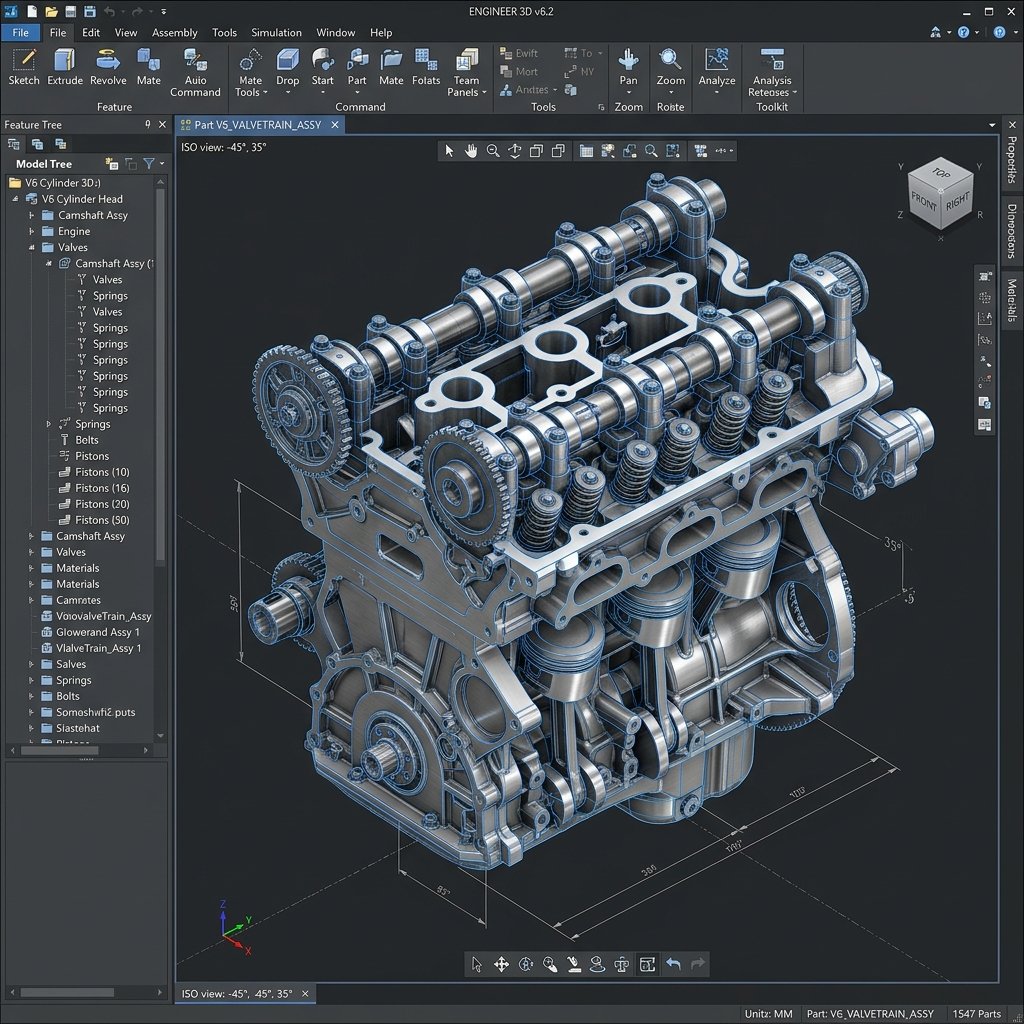Activate the ribbon Zoom tool
Image resolution: width=1024 pixels, height=1024 pixels.
pos(671,69)
